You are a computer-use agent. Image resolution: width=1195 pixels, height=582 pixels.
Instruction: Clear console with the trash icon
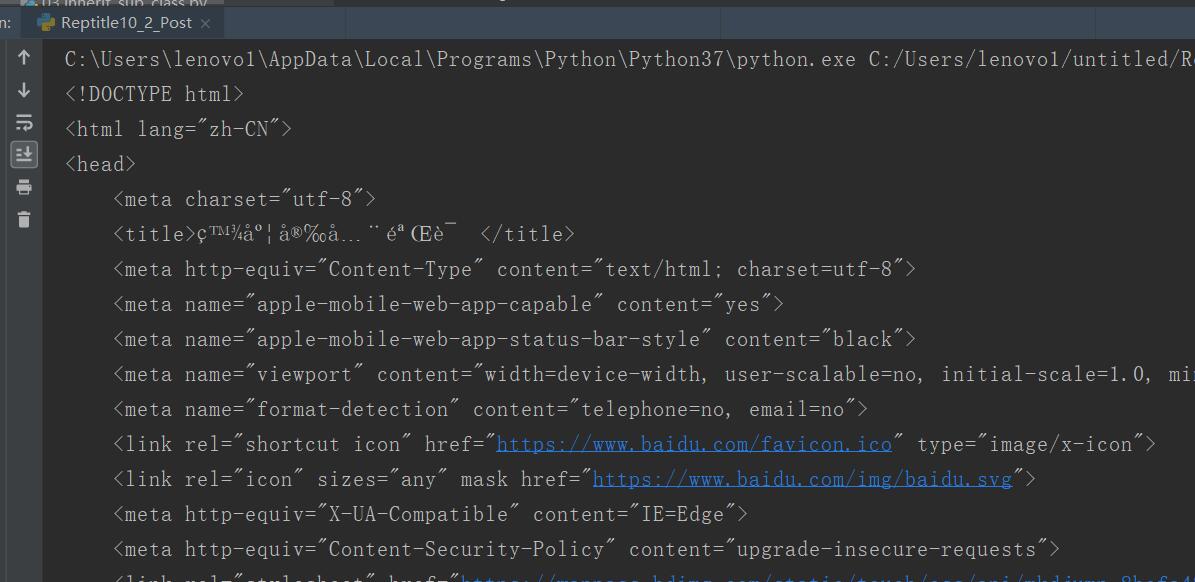click(24, 219)
